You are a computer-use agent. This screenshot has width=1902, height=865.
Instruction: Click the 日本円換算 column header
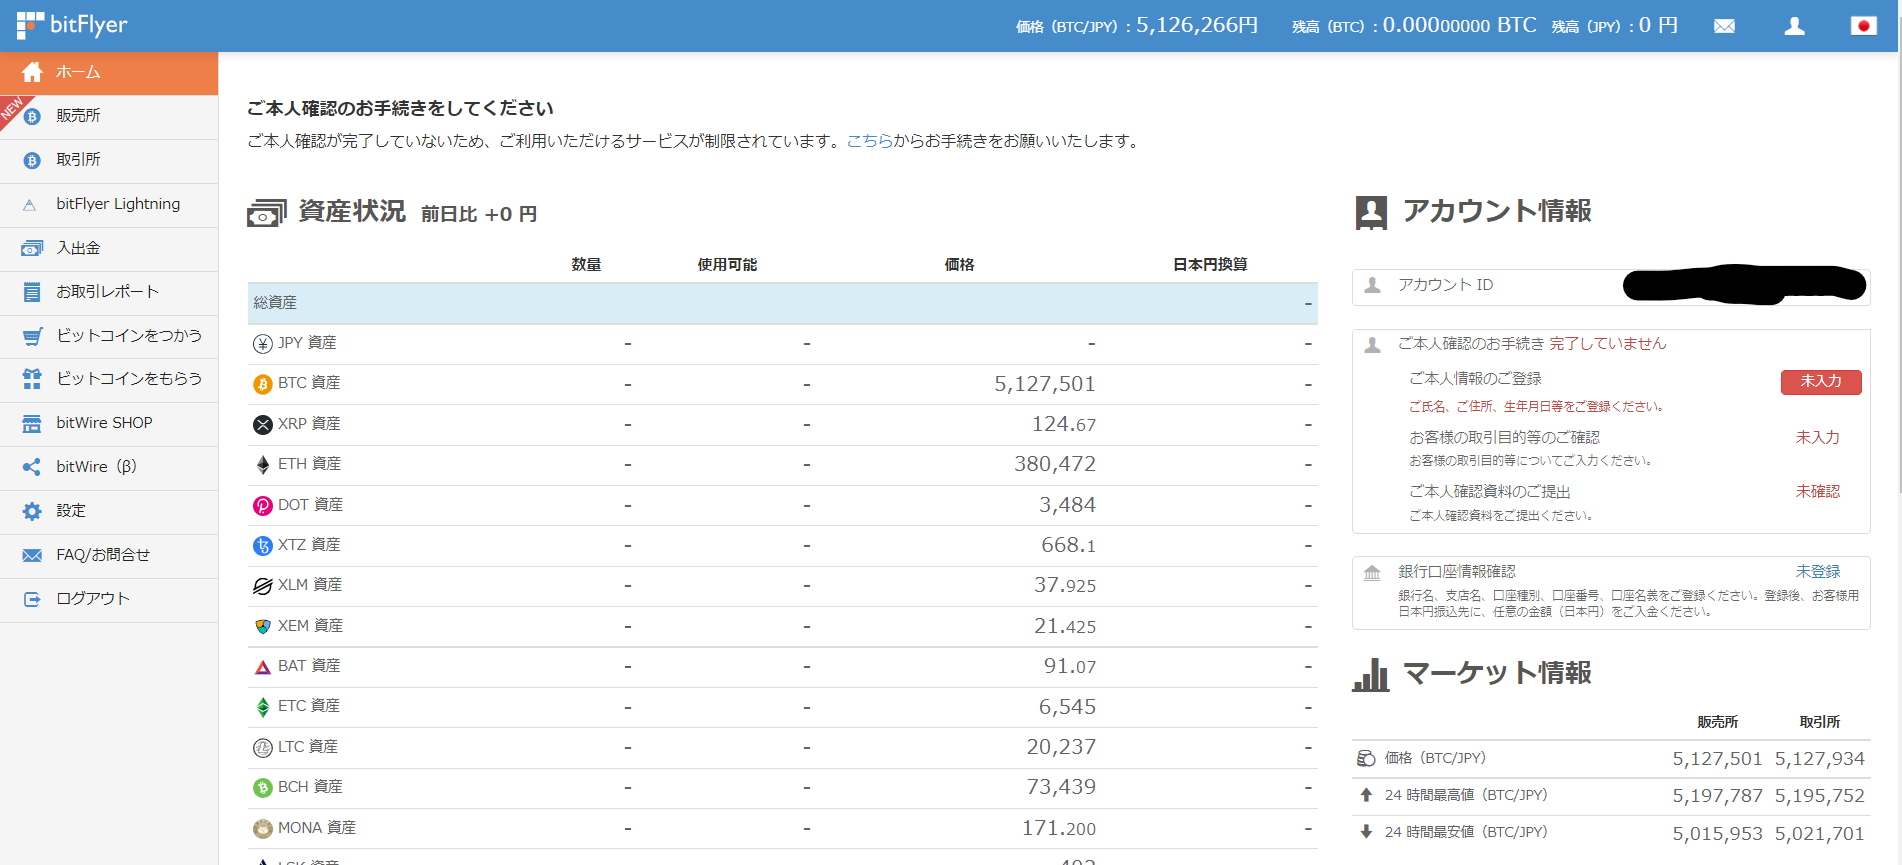(x=1210, y=265)
